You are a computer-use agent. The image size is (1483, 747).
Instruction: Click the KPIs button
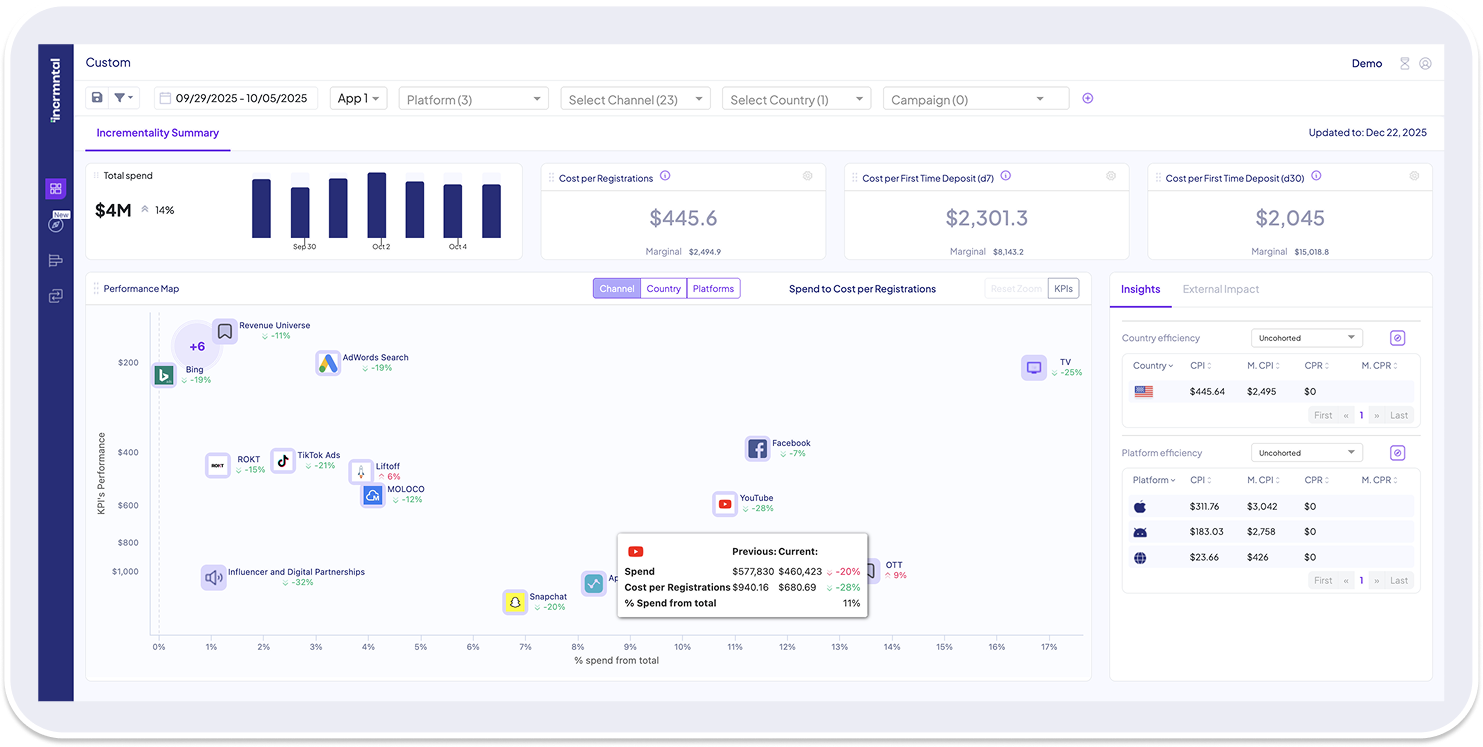(x=1063, y=289)
